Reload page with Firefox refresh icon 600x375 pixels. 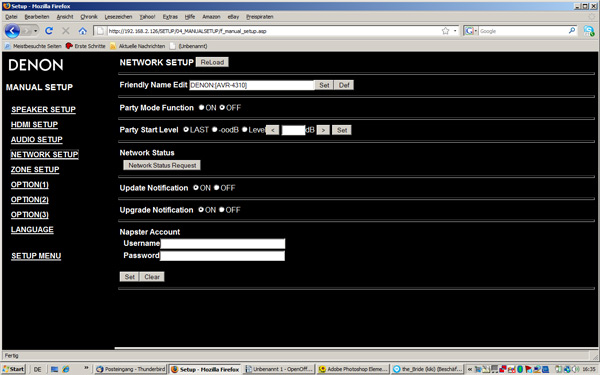click(x=49, y=31)
